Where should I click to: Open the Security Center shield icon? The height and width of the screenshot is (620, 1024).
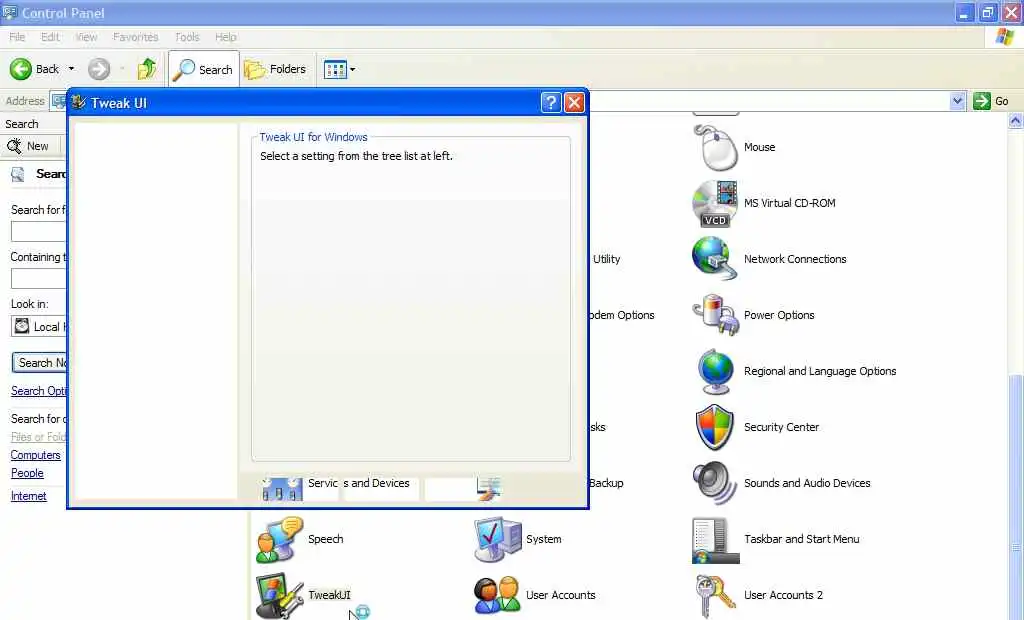pos(716,427)
